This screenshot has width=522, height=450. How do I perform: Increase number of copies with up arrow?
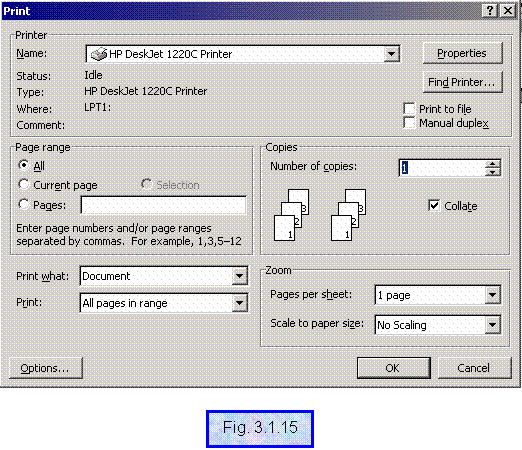493,164
